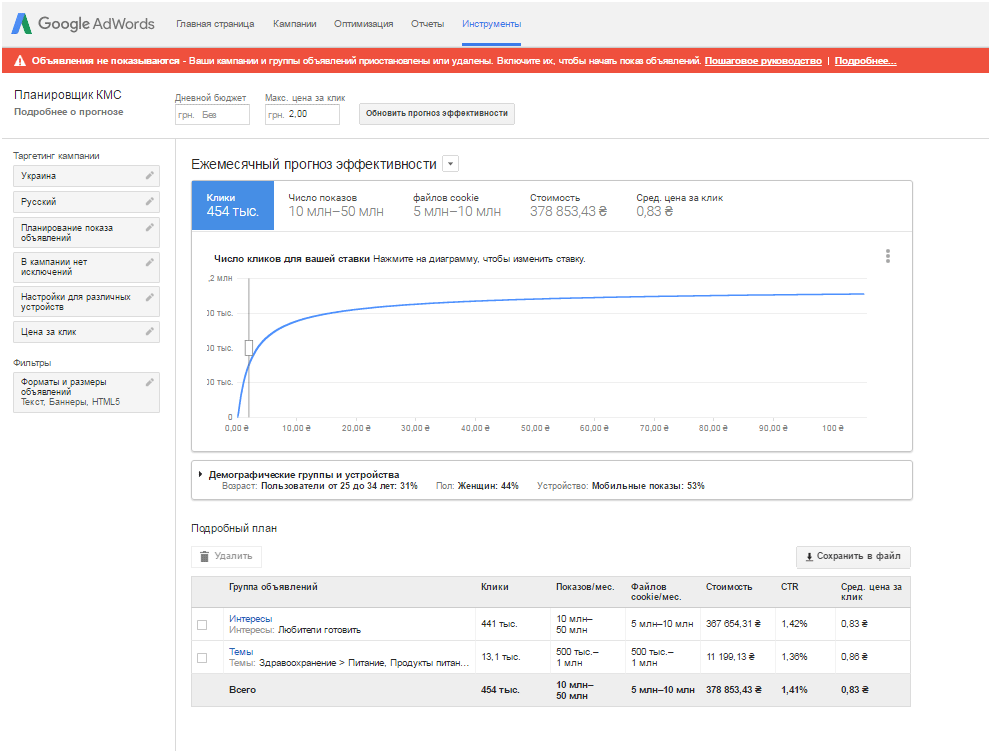This screenshot has height=753, width=991.
Task: Click the Сохранить в файл button
Action: point(853,556)
